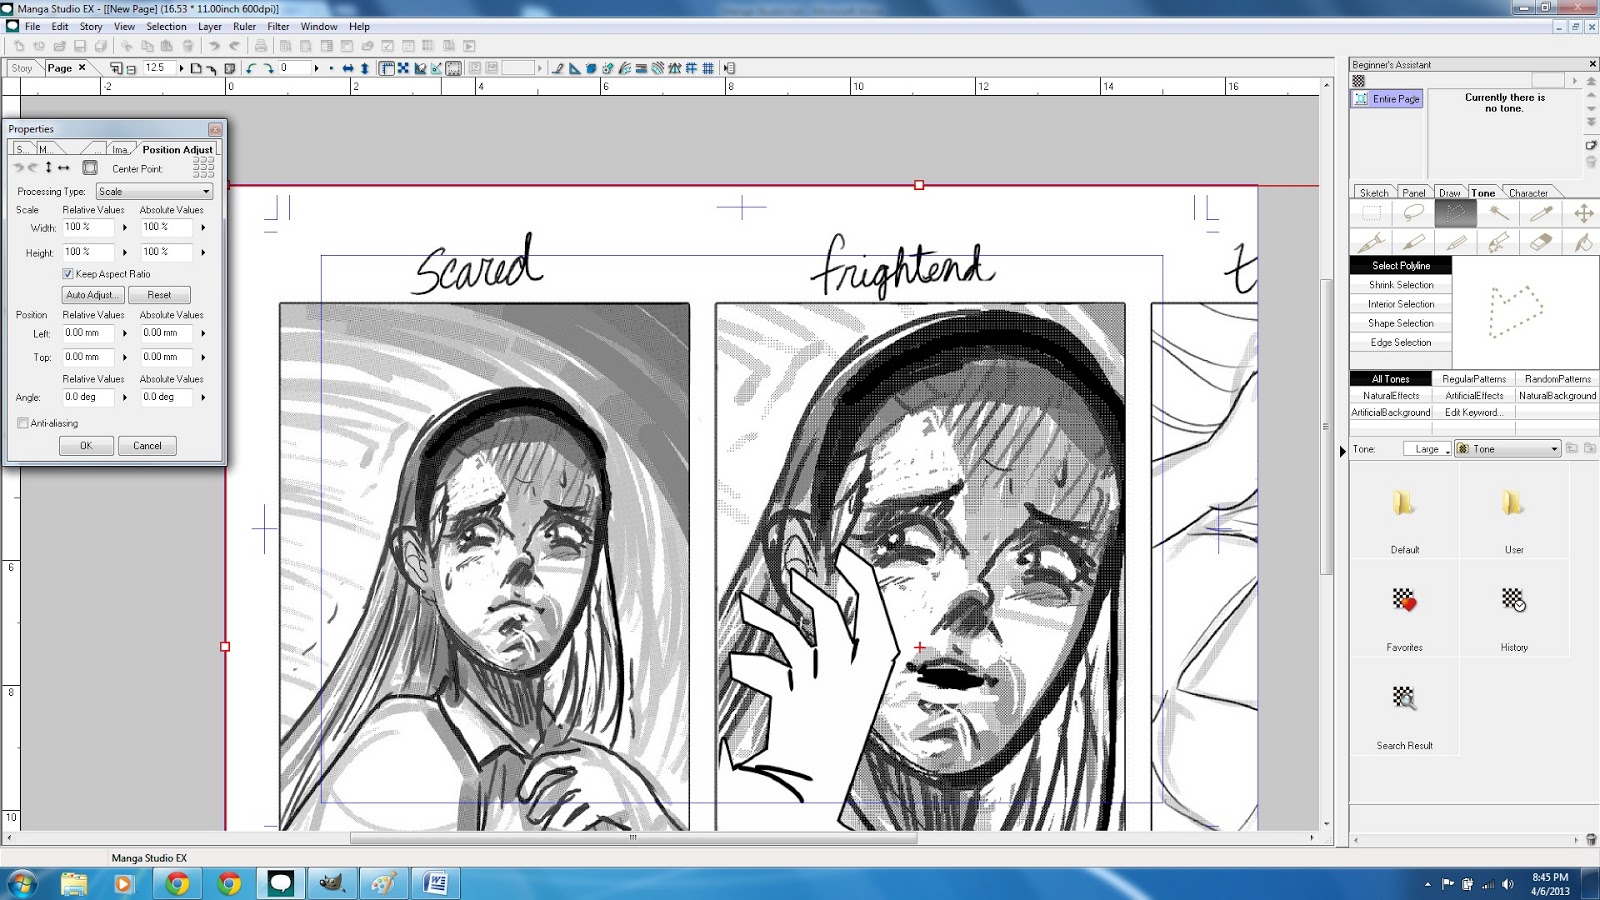Image resolution: width=1600 pixels, height=900 pixels.
Task: Select the rectangular marquee tool in Tone panel
Action: [1371, 213]
